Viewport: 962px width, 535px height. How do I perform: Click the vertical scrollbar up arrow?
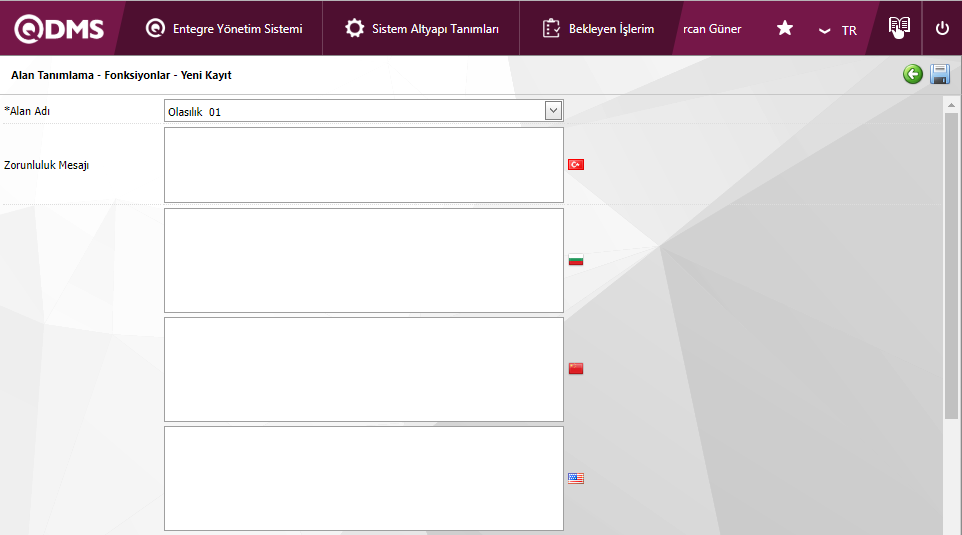(951, 104)
